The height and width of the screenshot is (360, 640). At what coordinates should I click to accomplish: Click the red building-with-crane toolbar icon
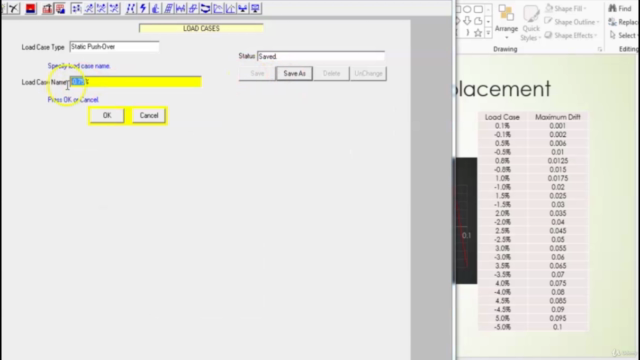[x=47, y=9]
